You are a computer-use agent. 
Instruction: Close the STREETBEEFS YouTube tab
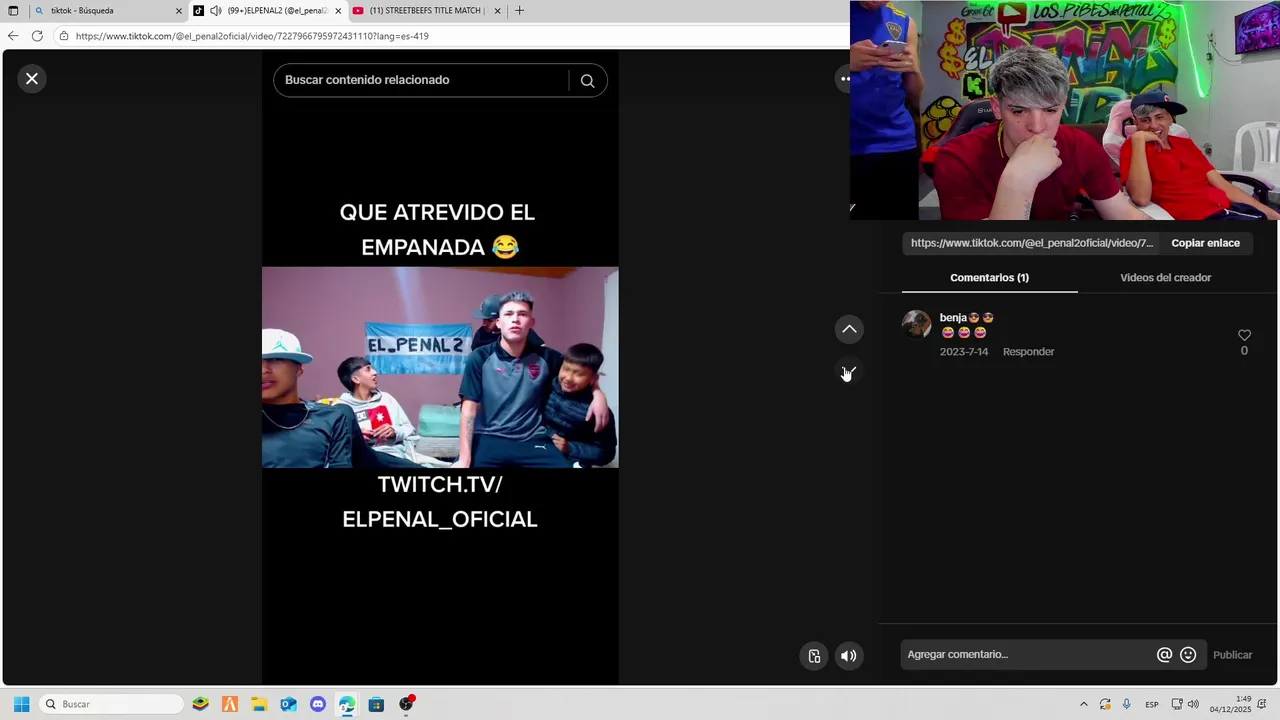(x=497, y=11)
